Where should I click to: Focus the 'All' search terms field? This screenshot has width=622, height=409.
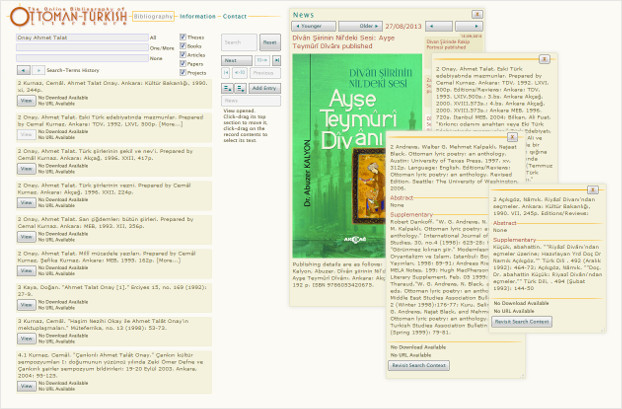coord(82,38)
